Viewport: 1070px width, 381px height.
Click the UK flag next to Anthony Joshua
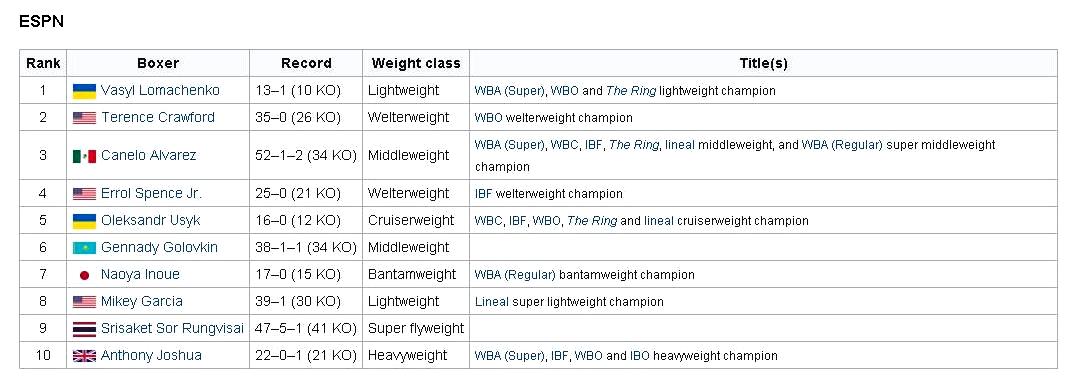coord(85,356)
